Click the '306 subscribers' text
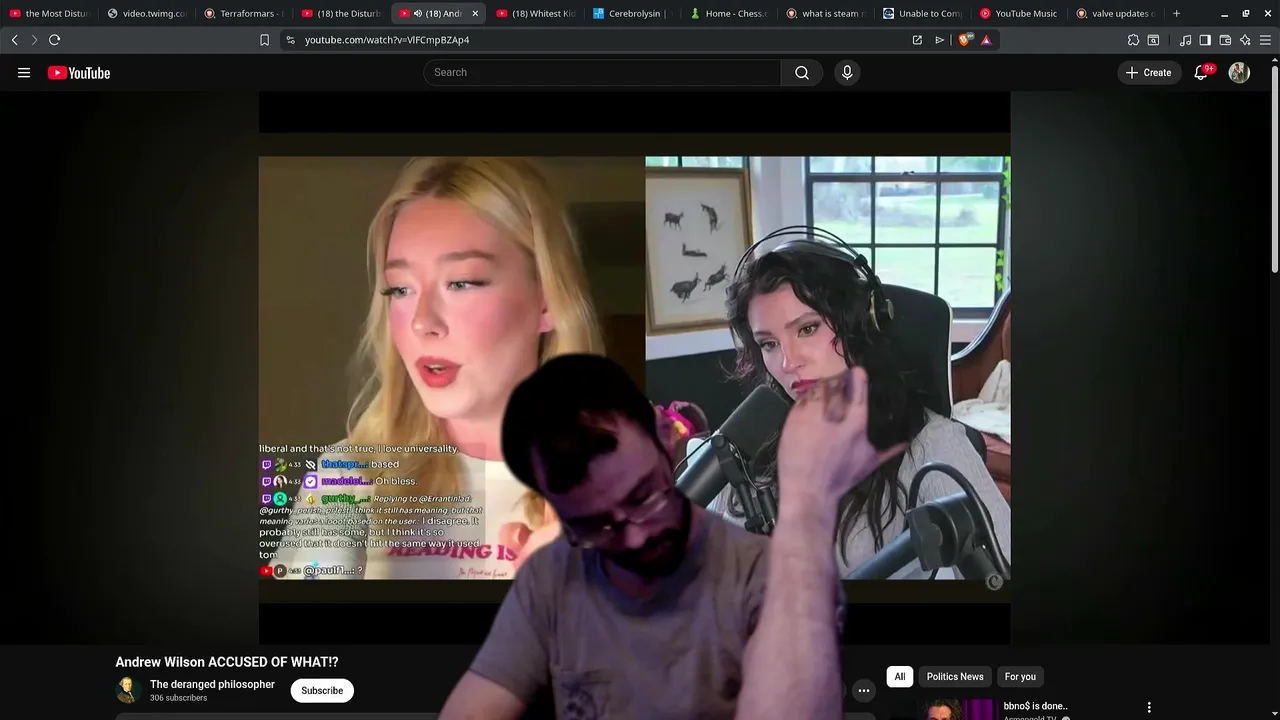This screenshot has height=720, width=1280. tap(178, 698)
